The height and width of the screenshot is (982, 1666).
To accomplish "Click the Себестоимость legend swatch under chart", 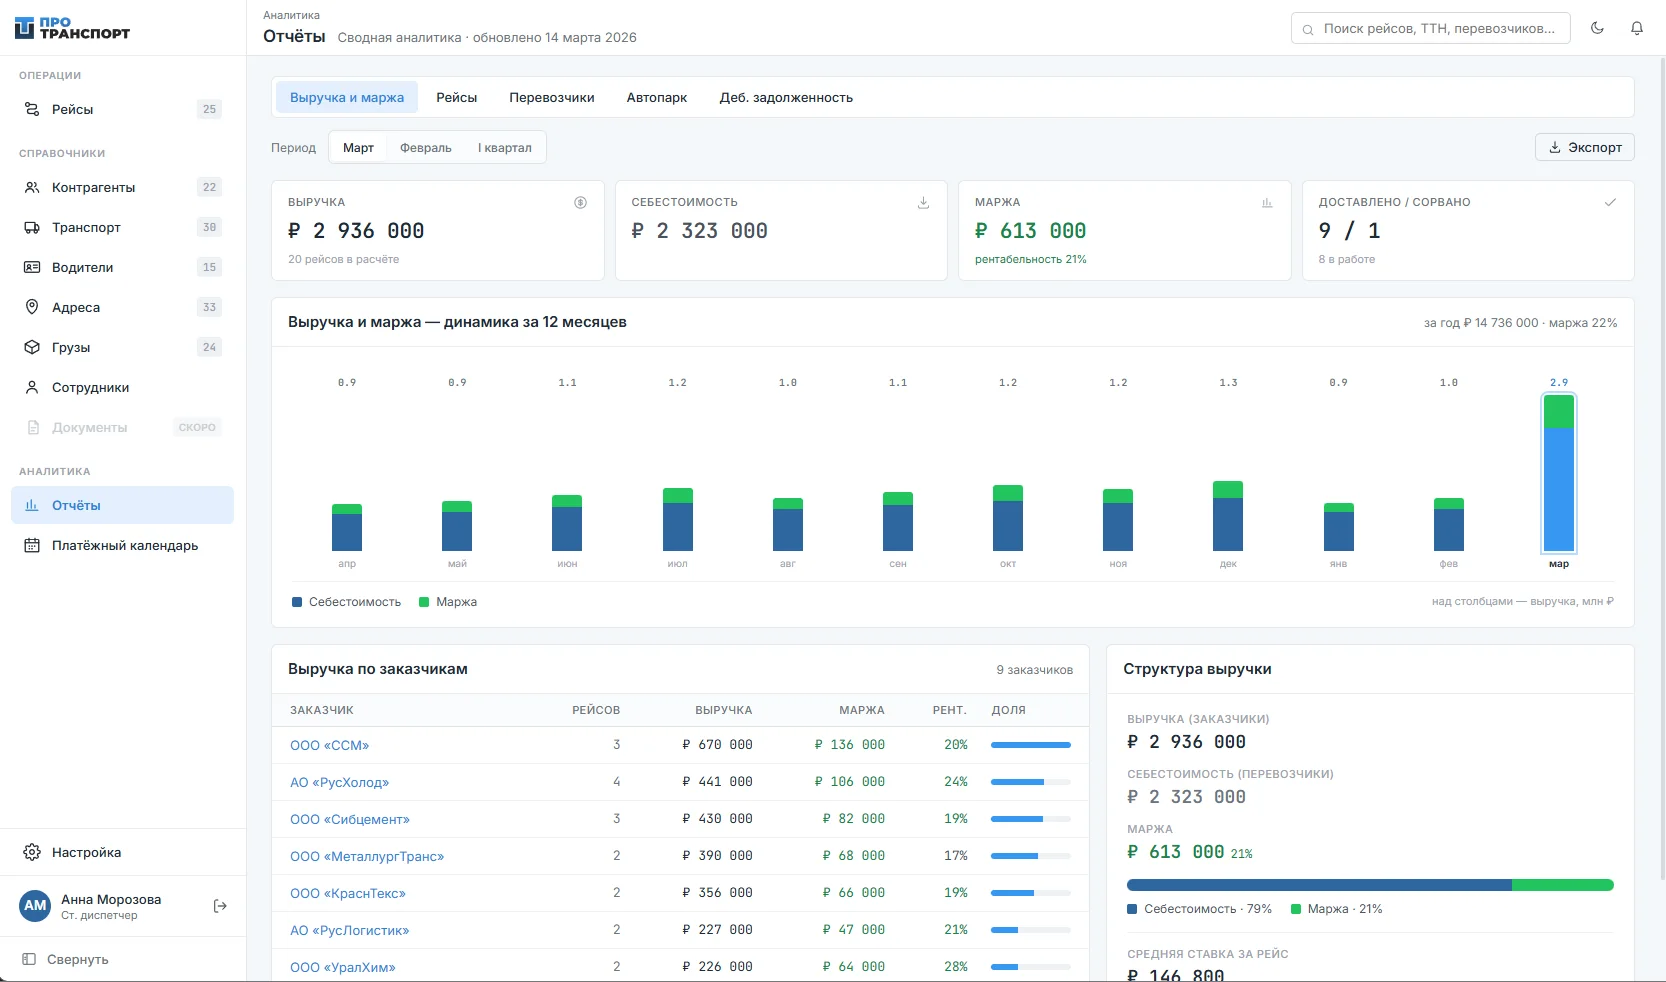I will [297, 602].
